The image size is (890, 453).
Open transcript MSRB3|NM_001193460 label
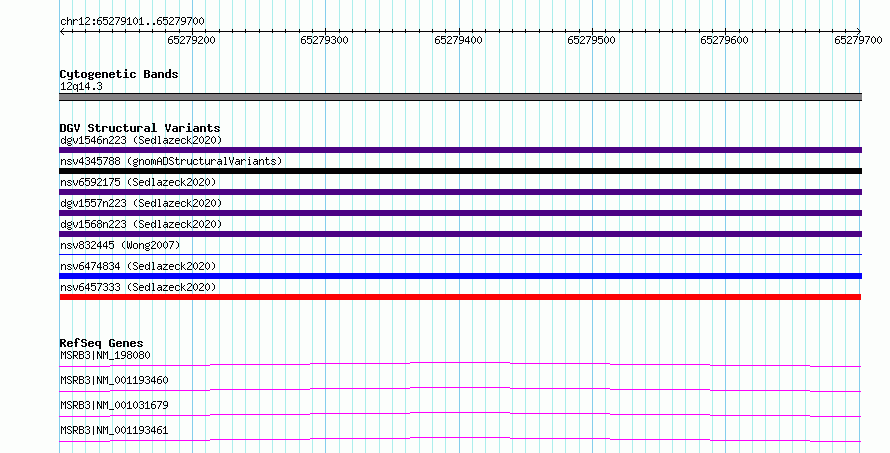(114, 380)
